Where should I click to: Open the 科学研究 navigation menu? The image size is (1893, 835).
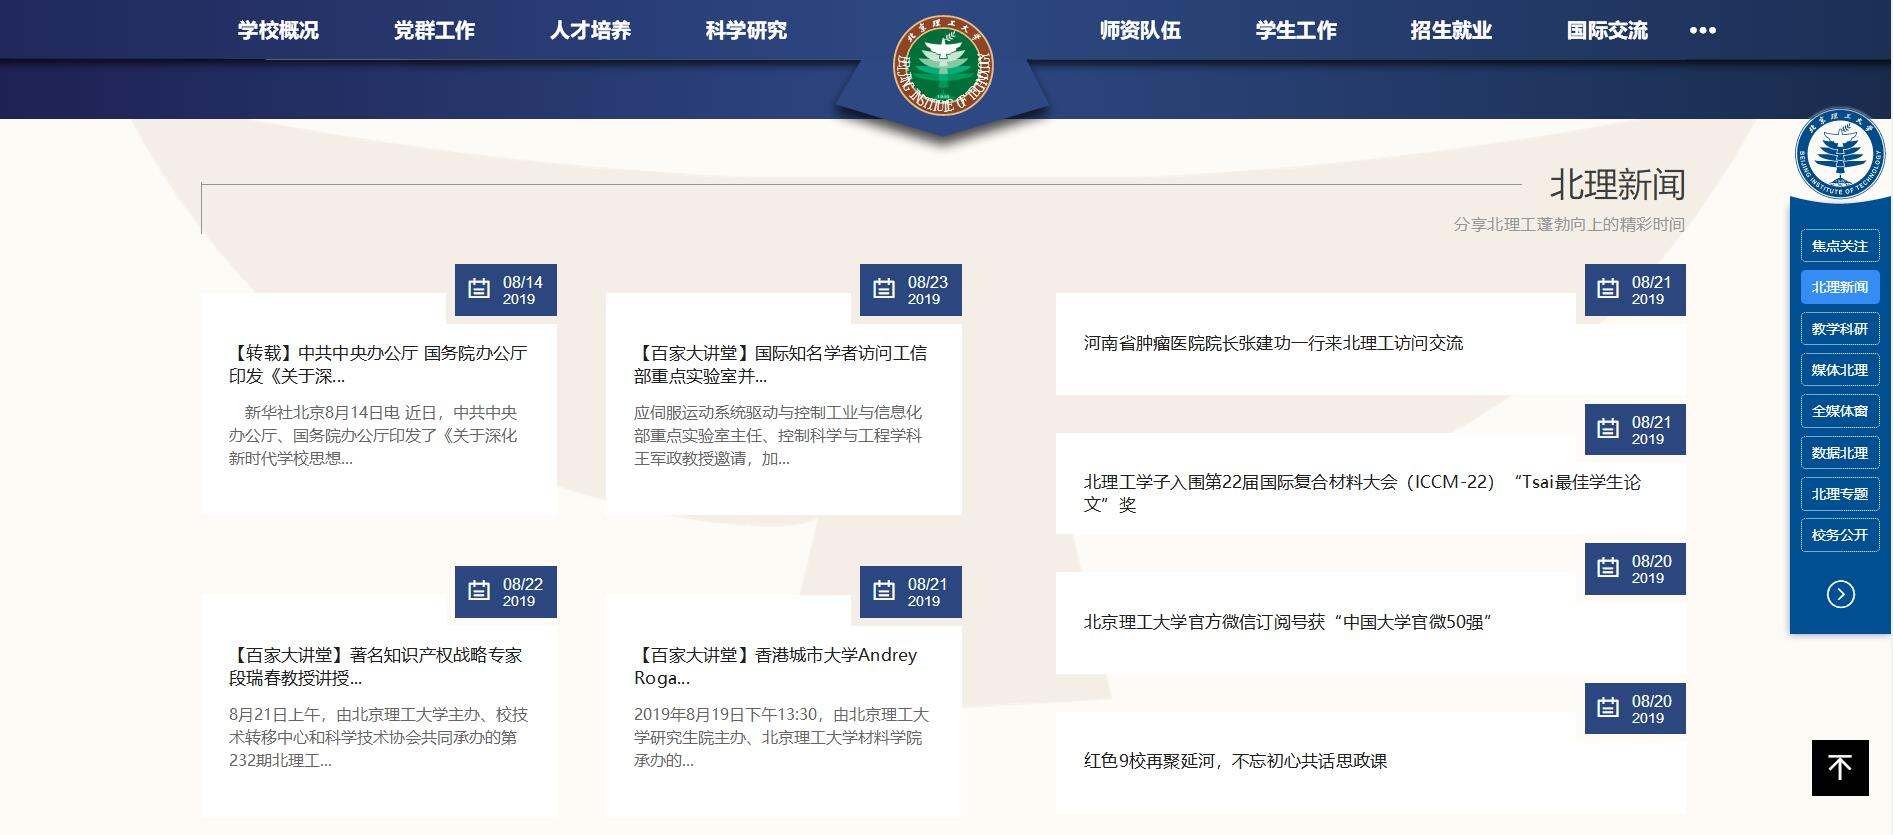point(746,31)
